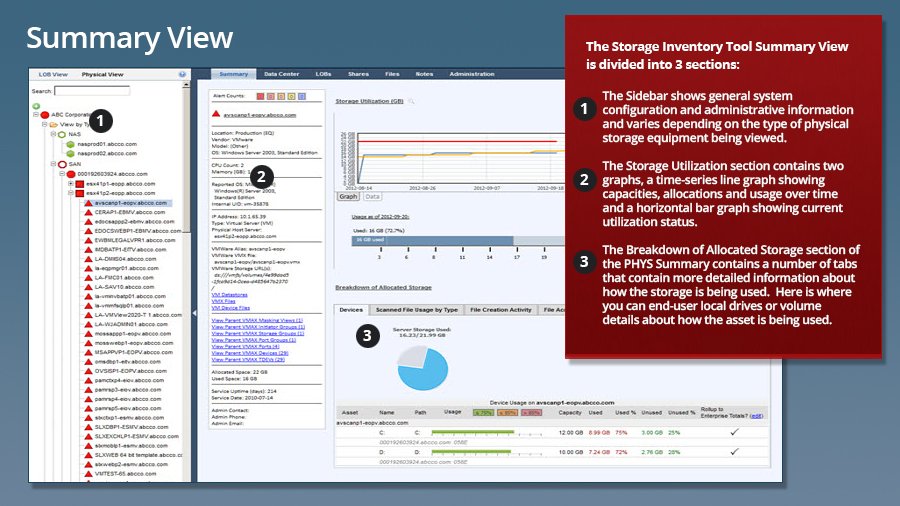The width and height of the screenshot is (900, 506).
Task: Open the VM Device Files link
Action: (x=231, y=308)
